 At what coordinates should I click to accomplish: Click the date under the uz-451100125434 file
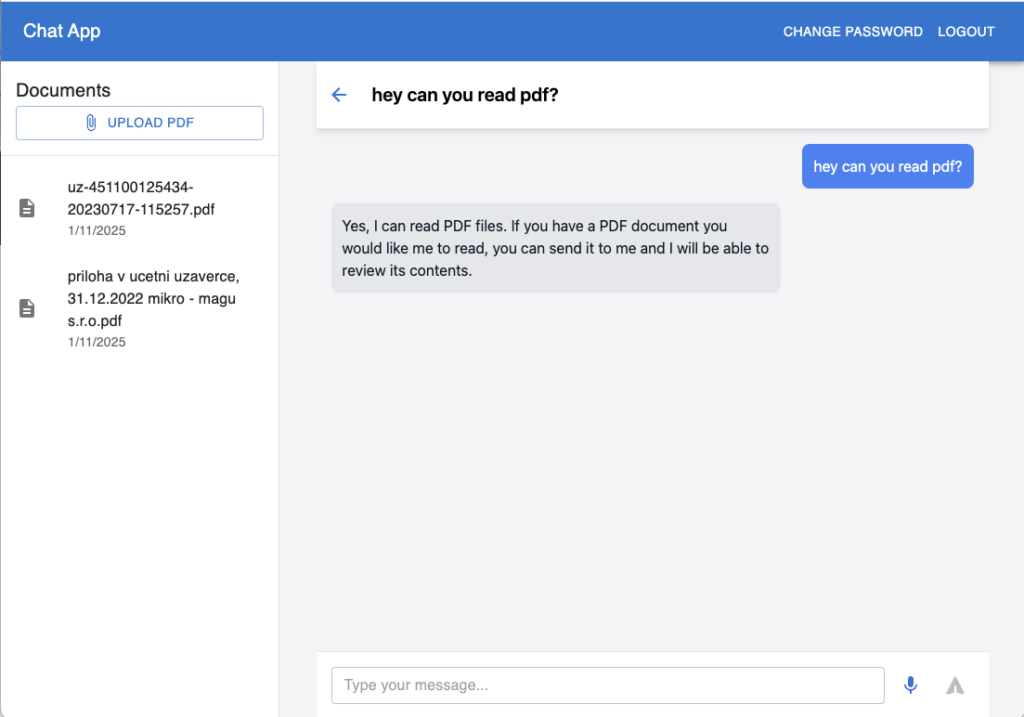(x=97, y=231)
